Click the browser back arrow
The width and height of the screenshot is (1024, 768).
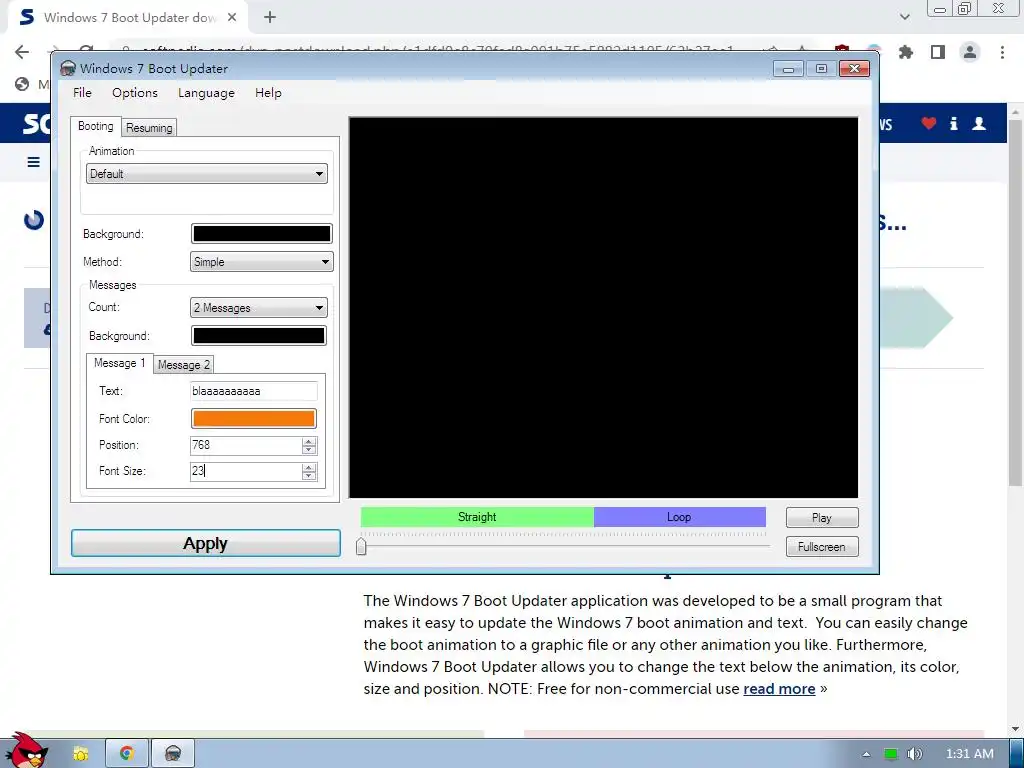(22, 52)
